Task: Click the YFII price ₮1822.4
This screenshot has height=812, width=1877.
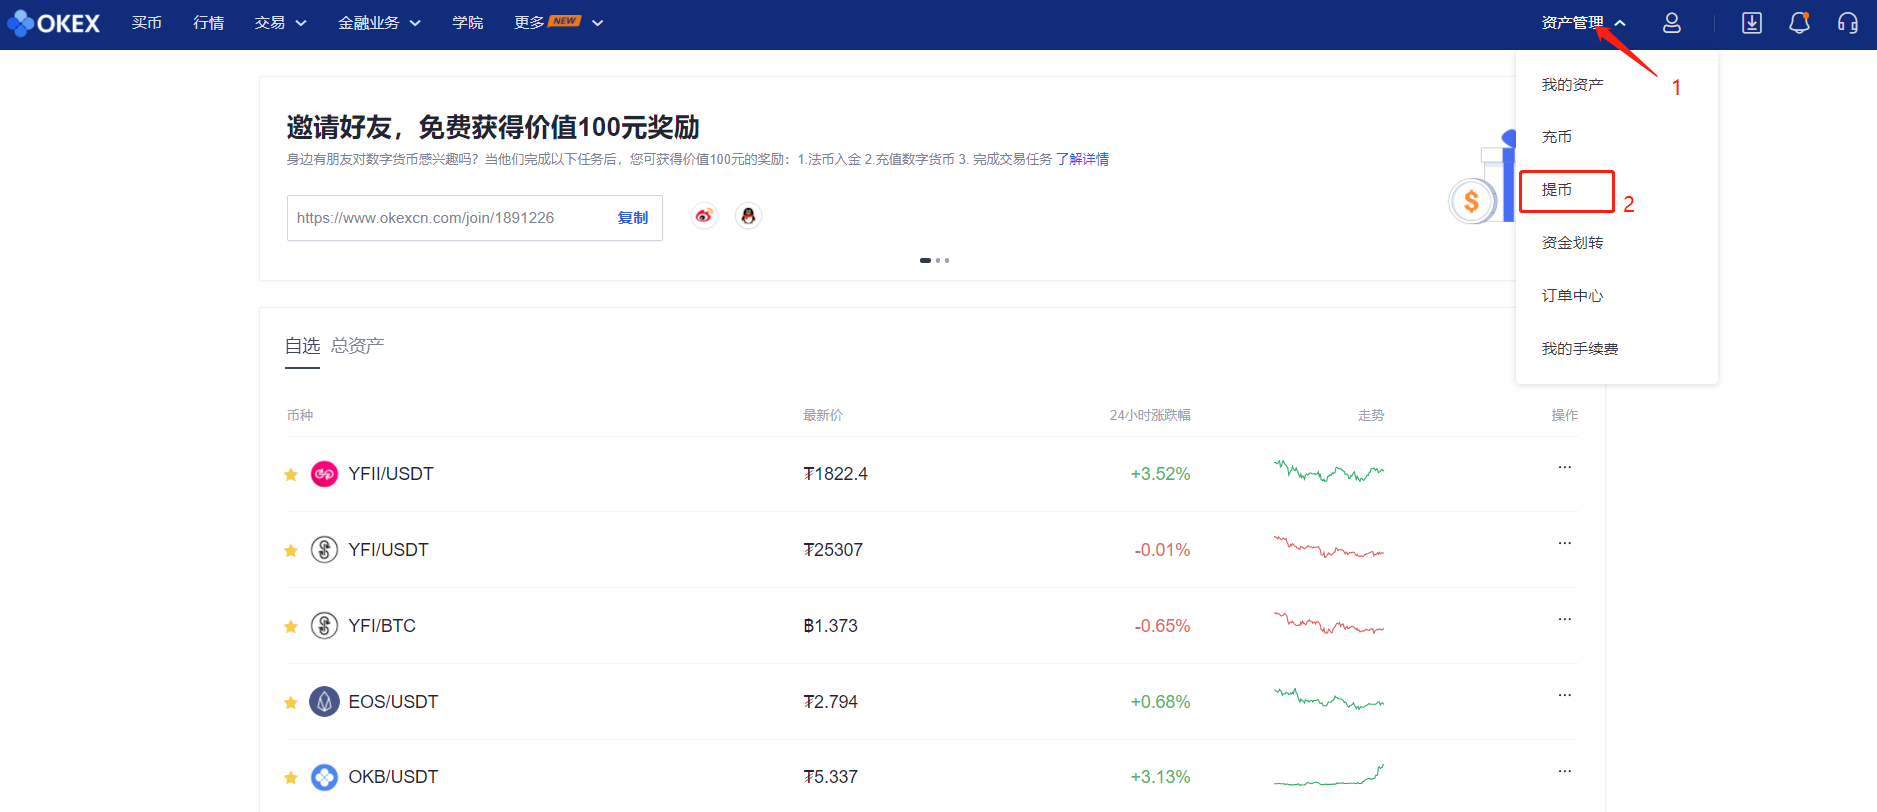Action: coord(835,474)
